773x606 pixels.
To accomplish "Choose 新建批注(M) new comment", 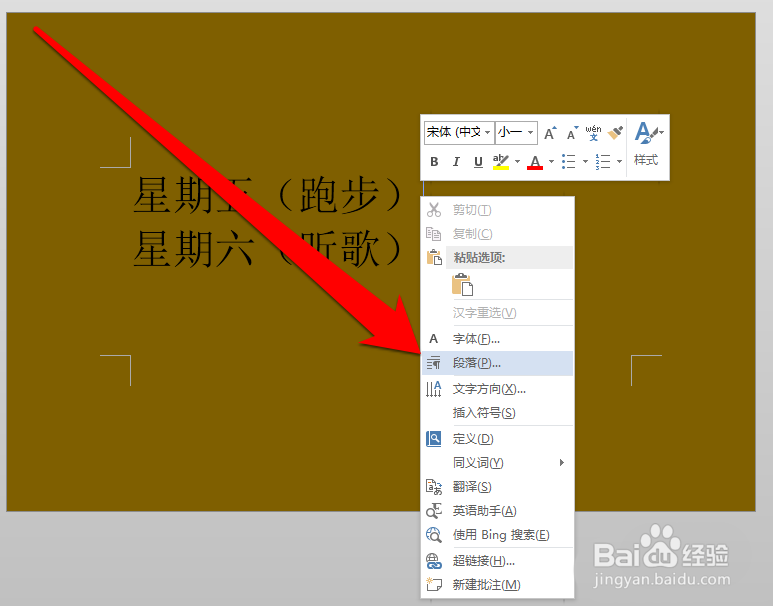I will tap(498, 585).
